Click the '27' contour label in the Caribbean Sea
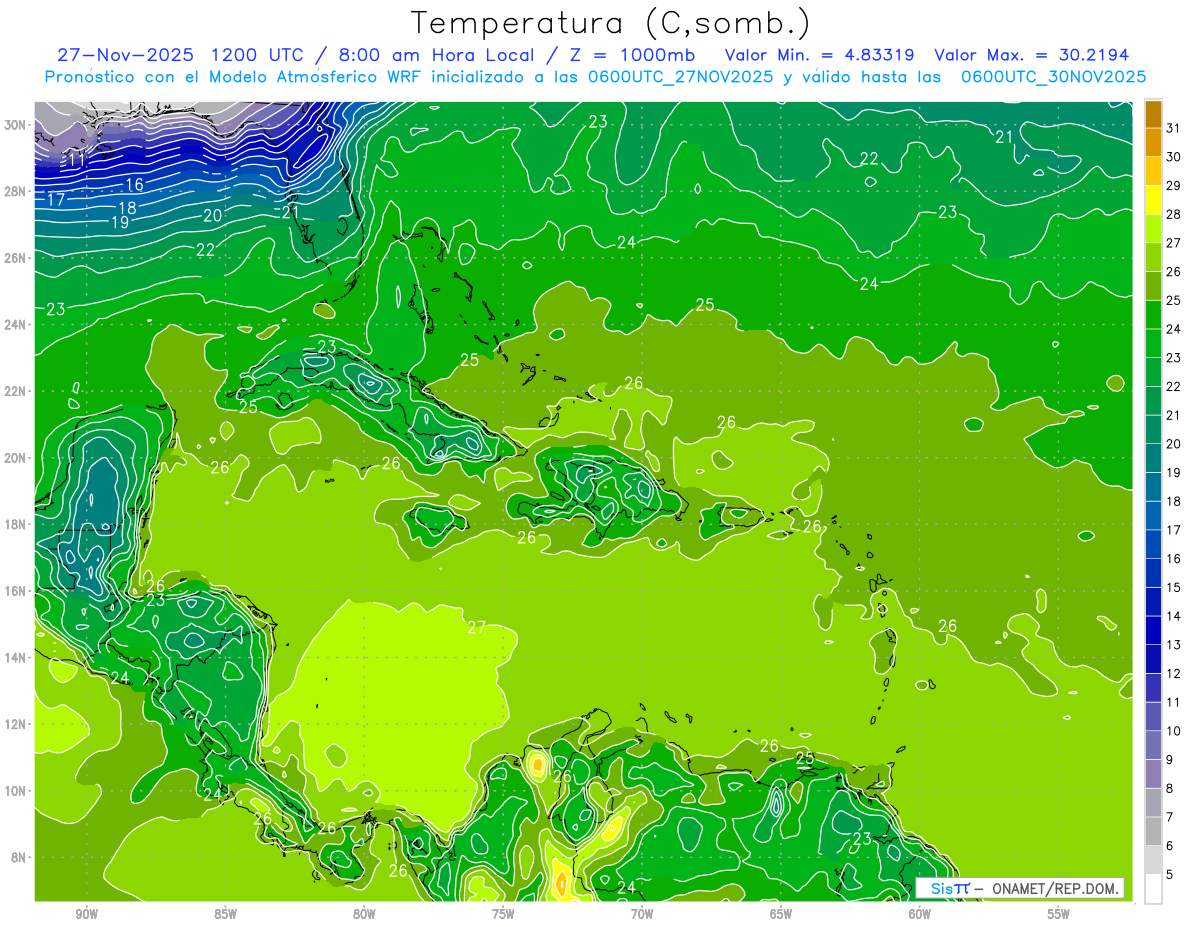 (477, 628)
